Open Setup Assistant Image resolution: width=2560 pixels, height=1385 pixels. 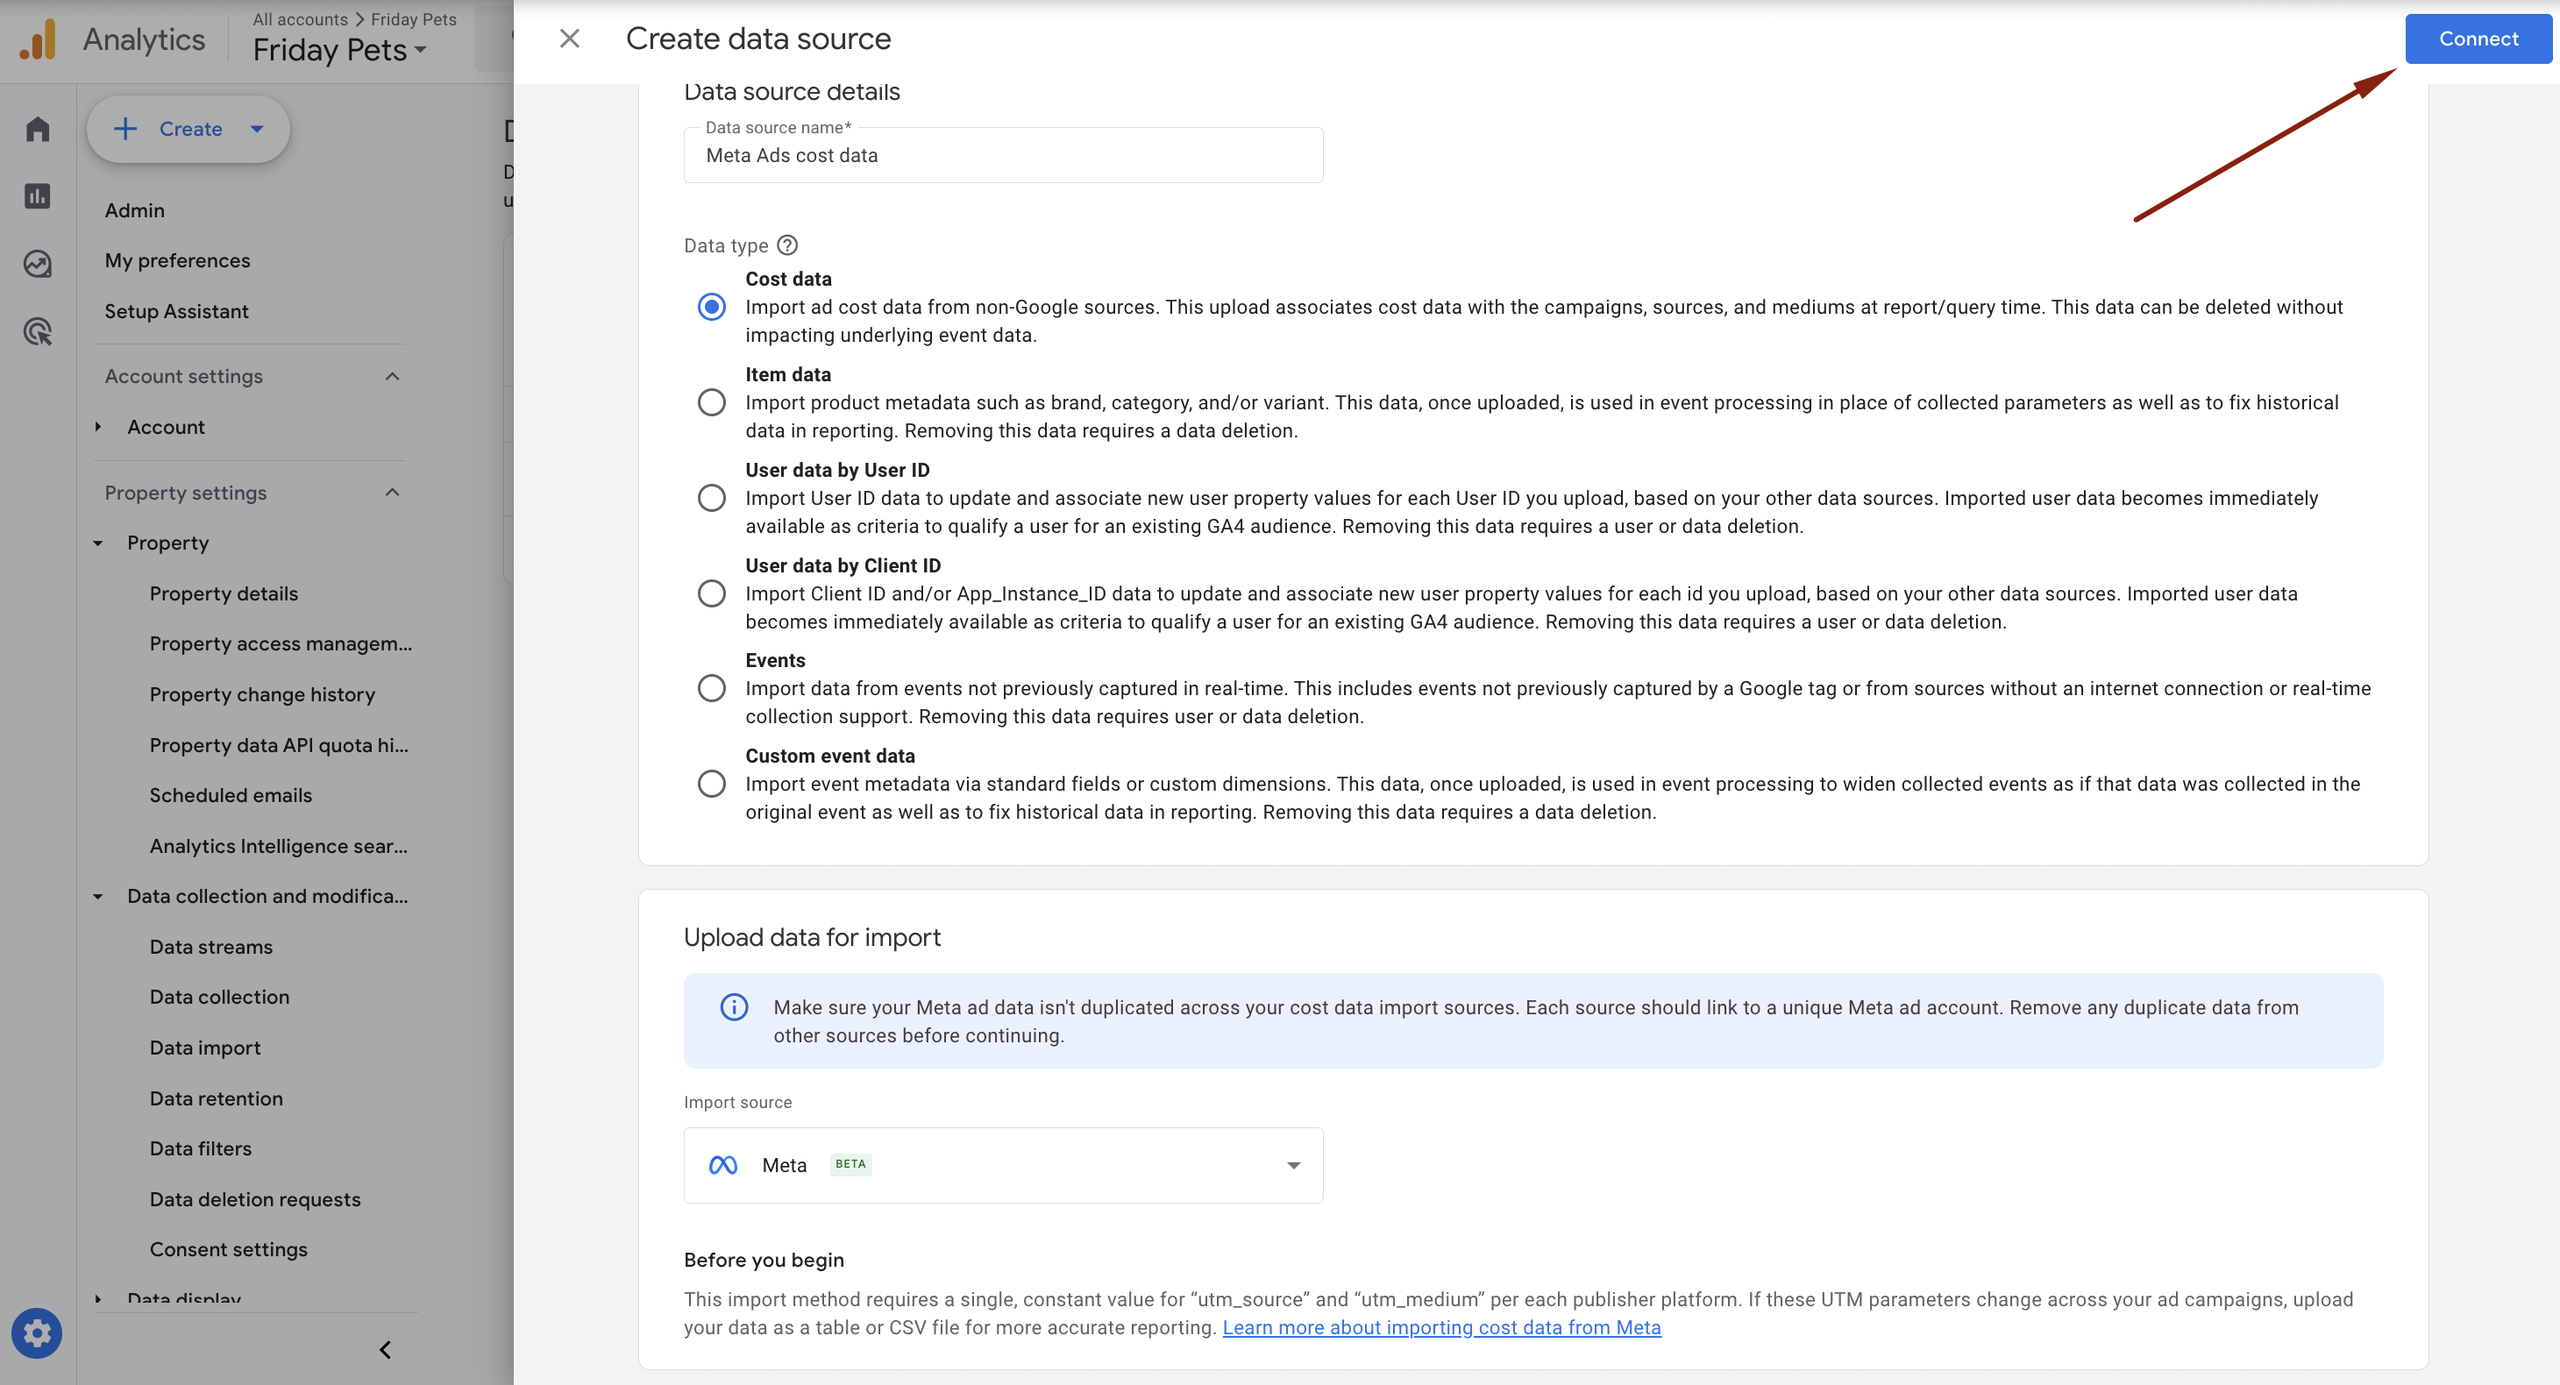point(177,311)
